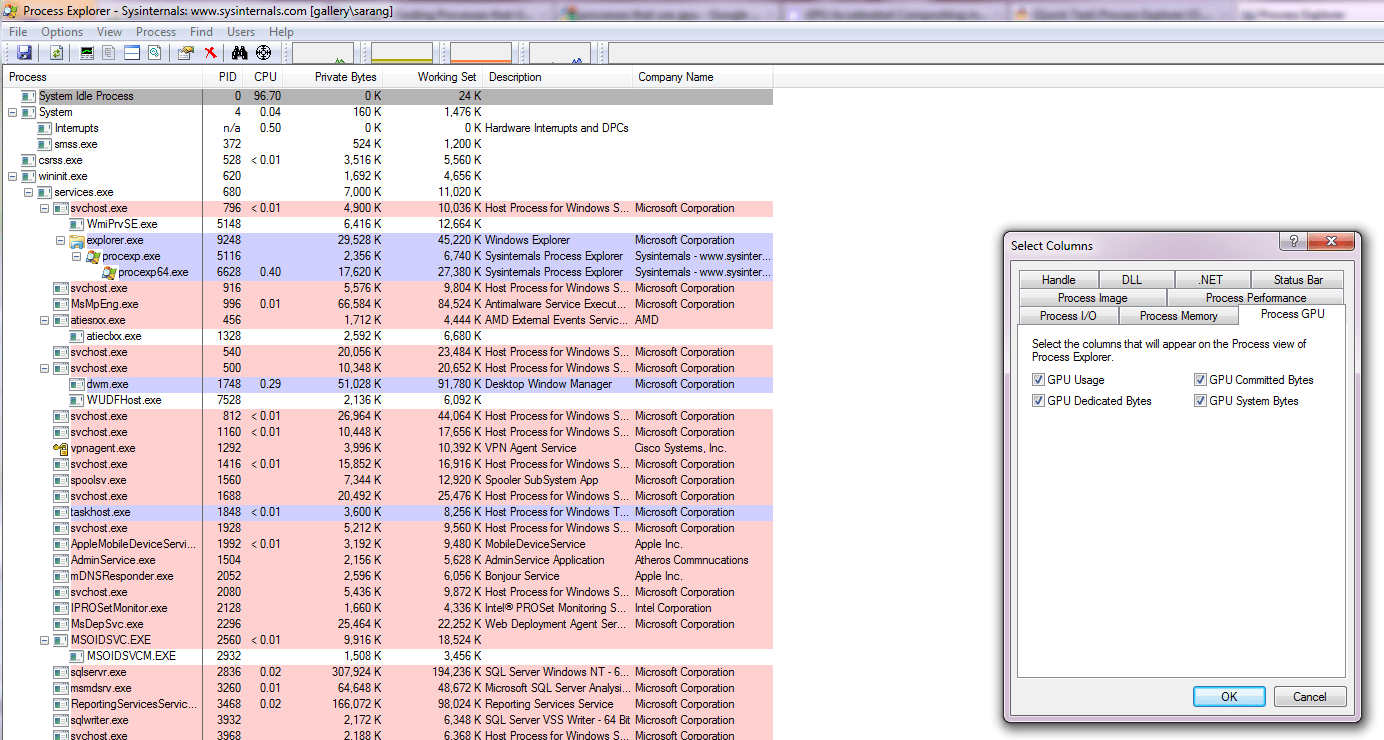1384x740 pixels.
Task: Switch to the Process Performance tab
Action: (x=1256, y=298)
